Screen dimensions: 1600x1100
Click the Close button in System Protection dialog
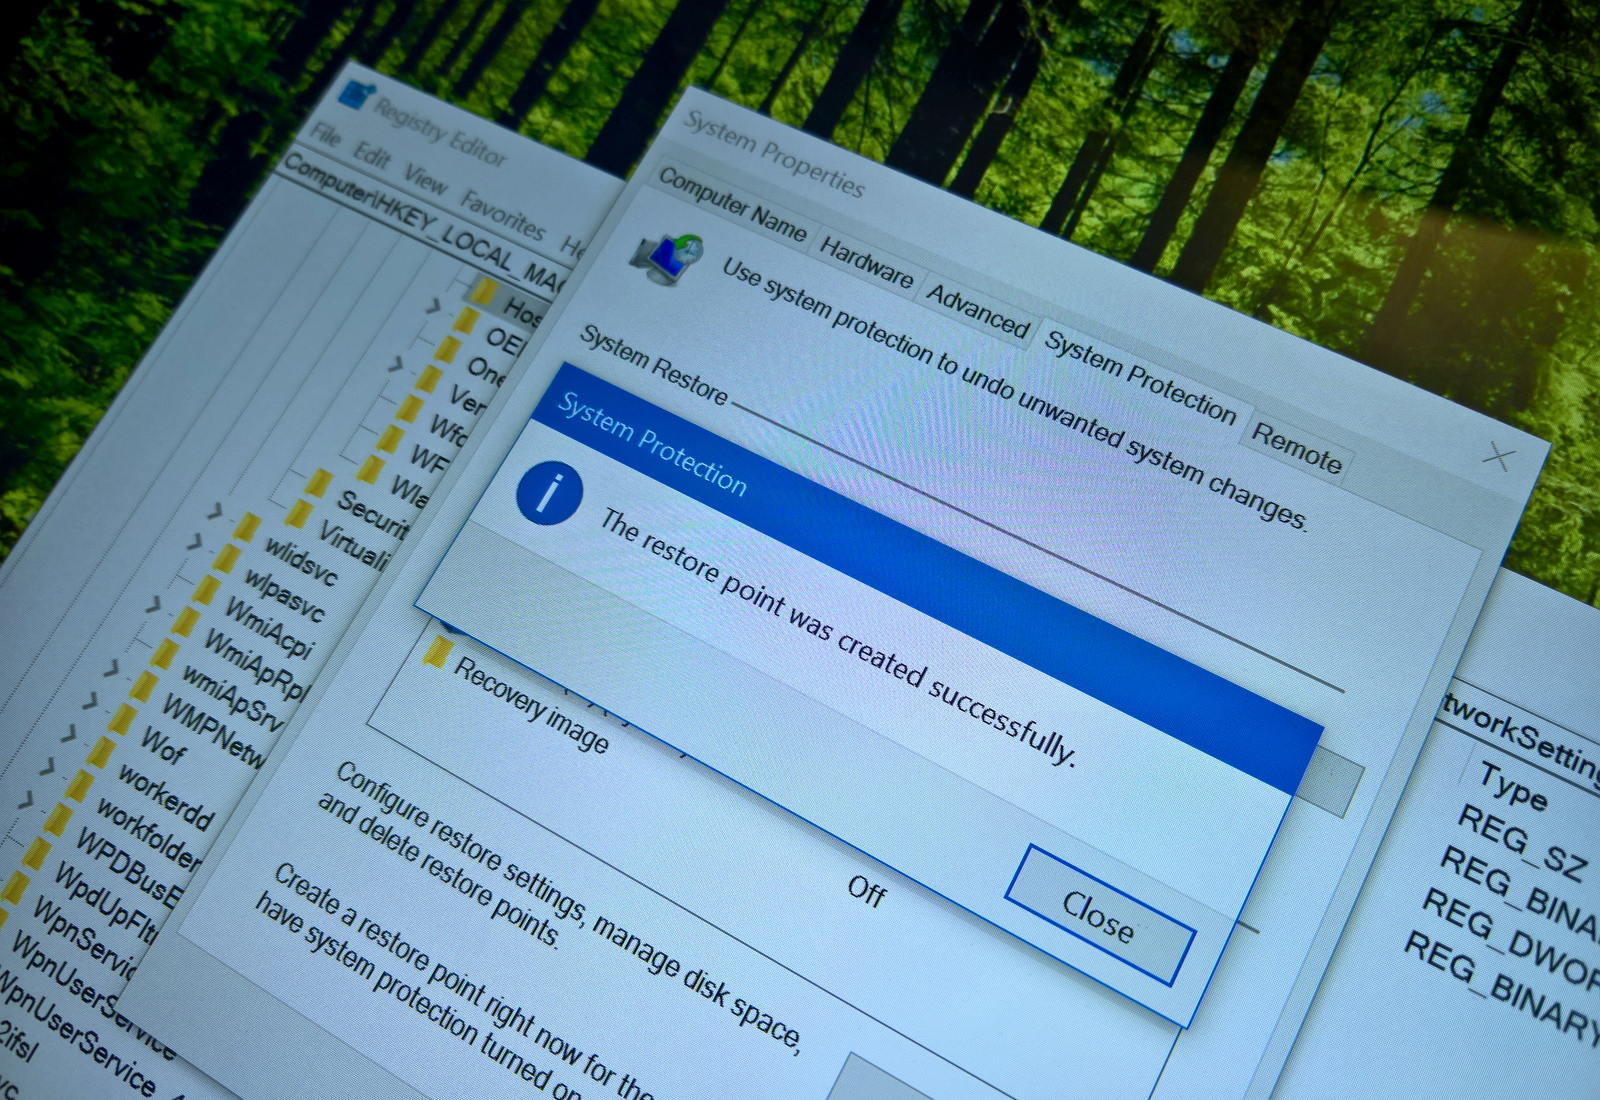pos(1099,915)
